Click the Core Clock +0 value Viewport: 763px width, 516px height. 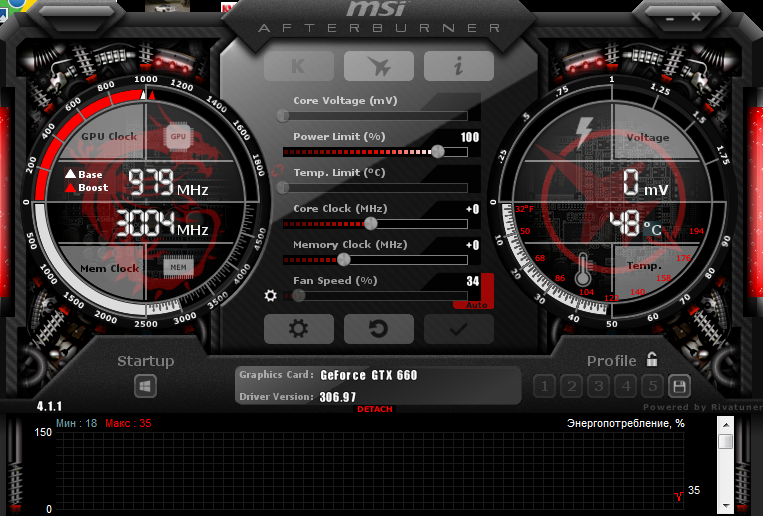(x=472, y=209)
